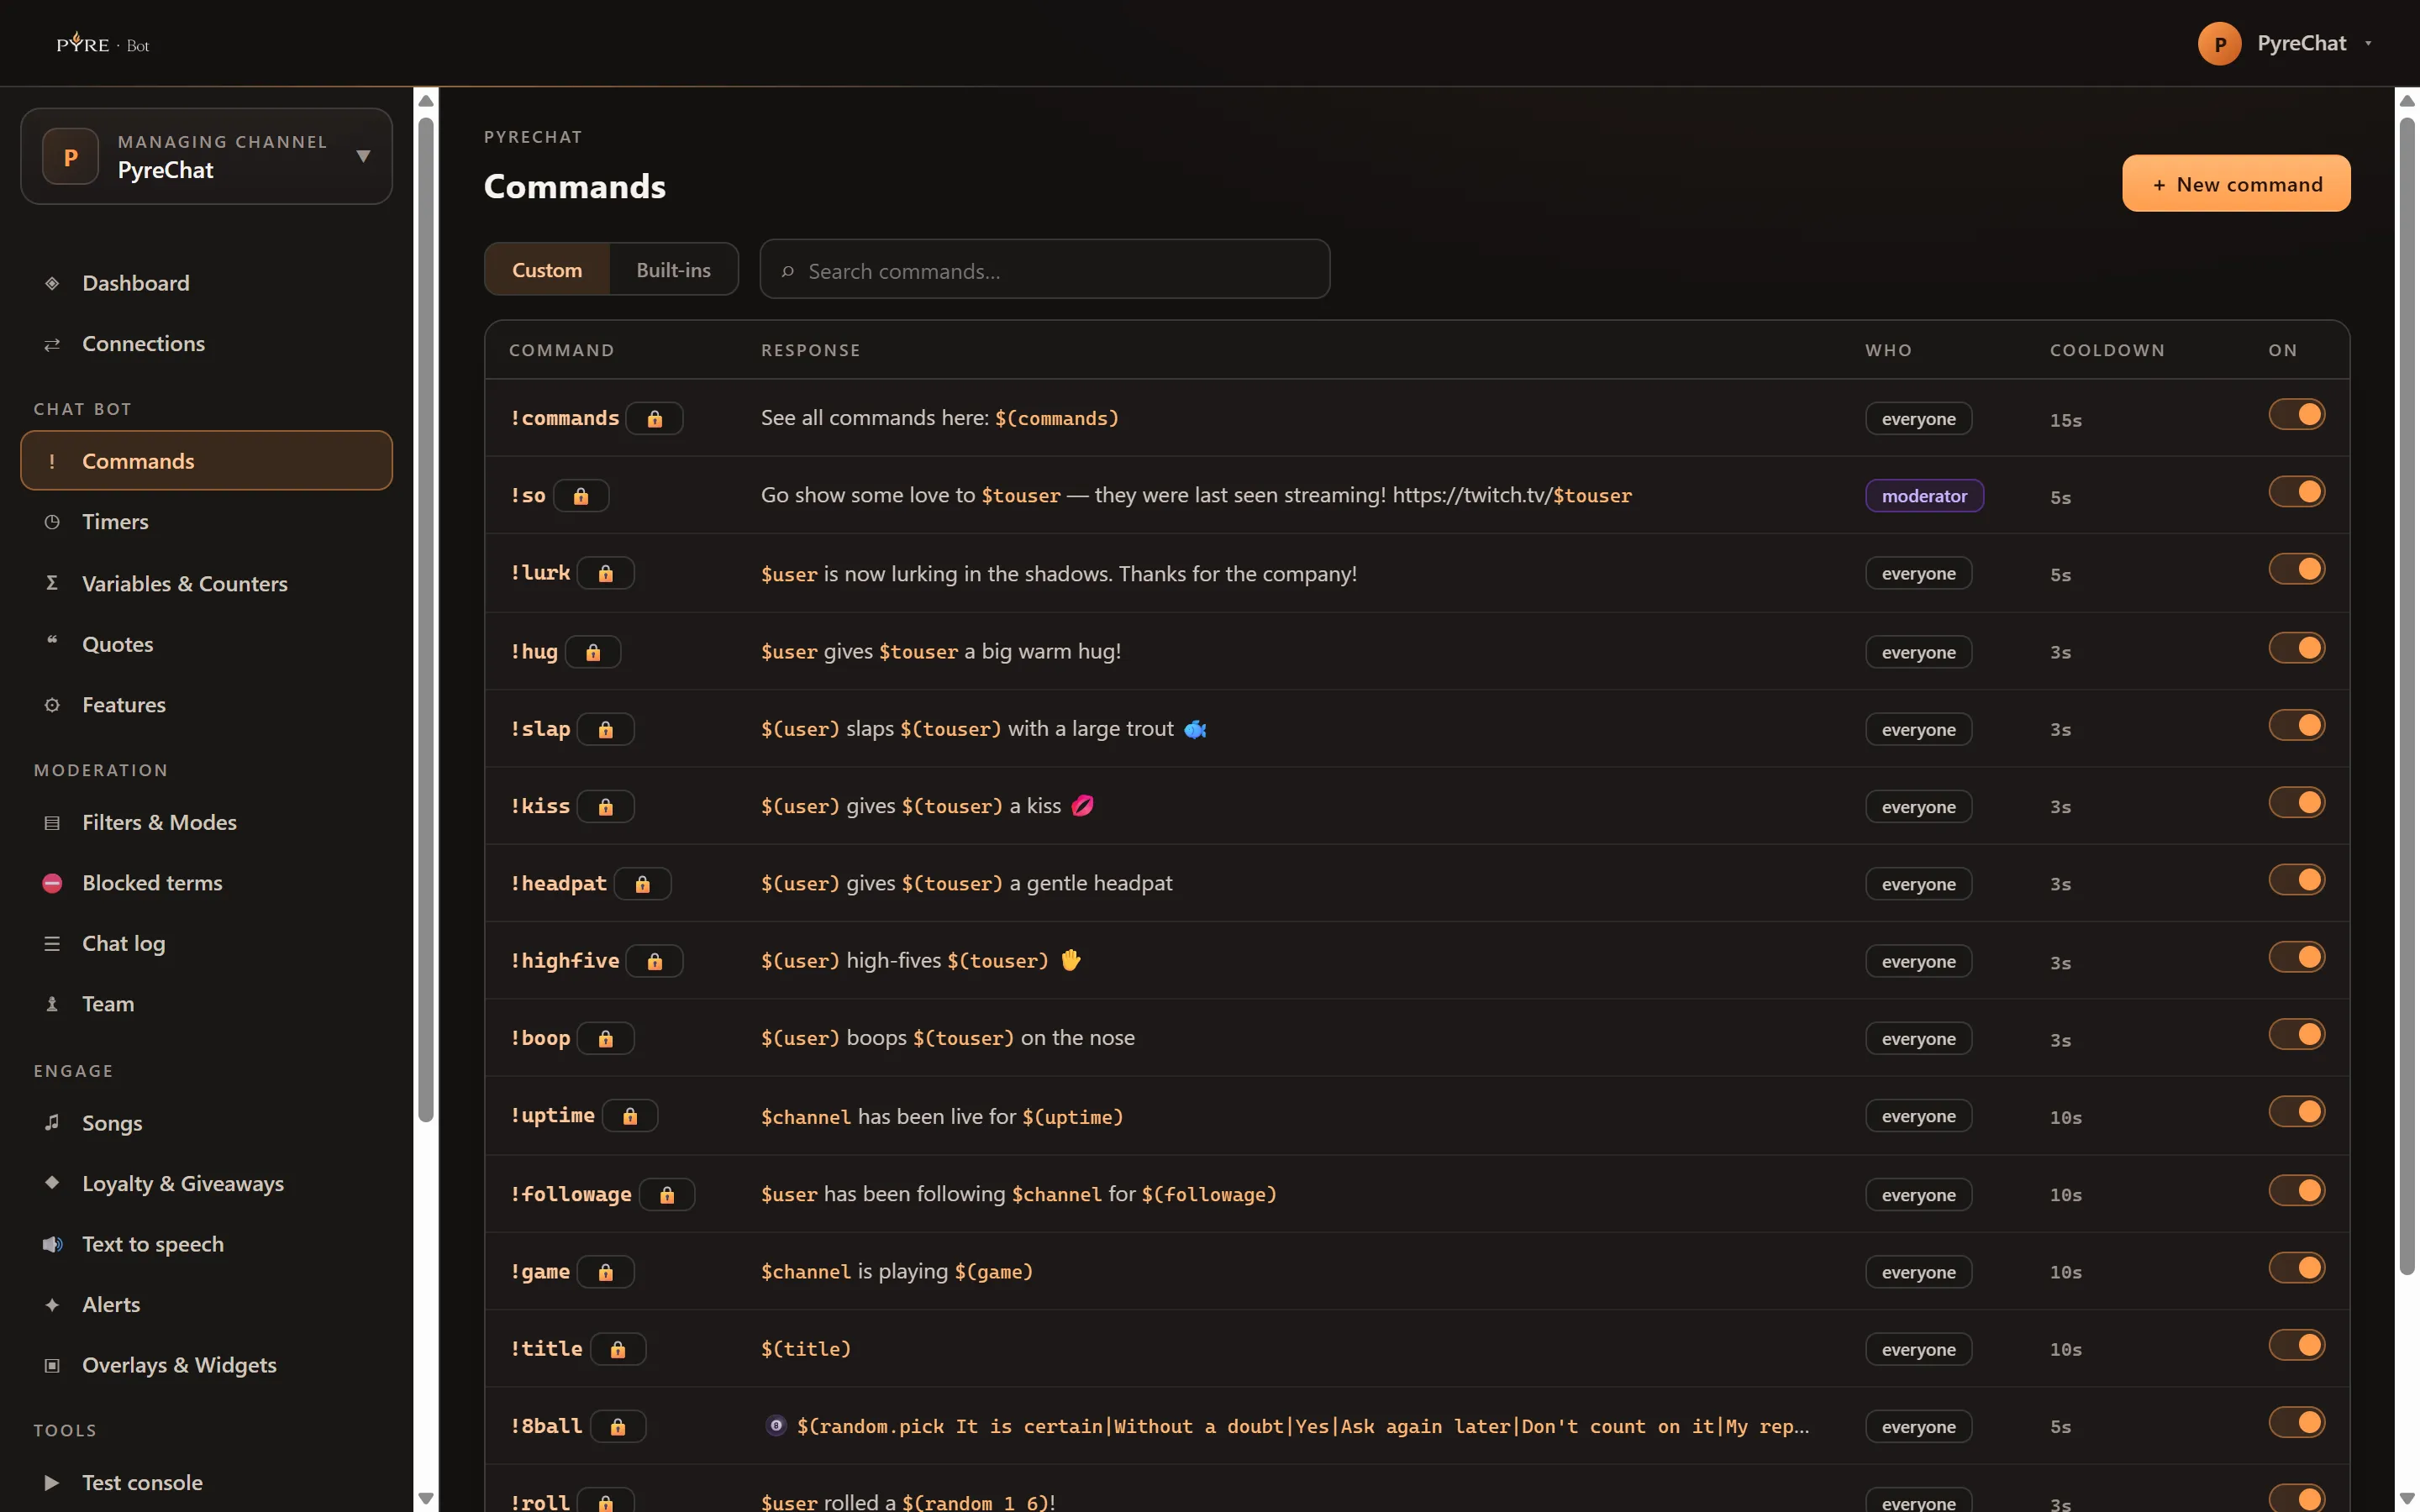Toggle the !title command switch

[2296, 1346]
